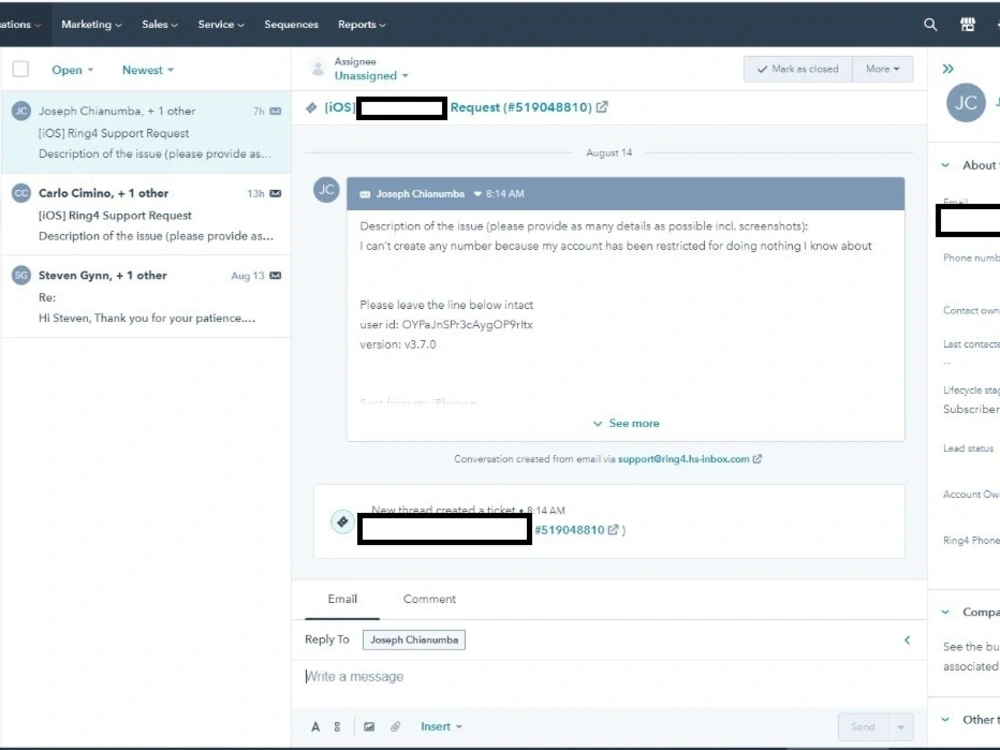Collapse the right sidebar with double chevron

coord(948,68)
